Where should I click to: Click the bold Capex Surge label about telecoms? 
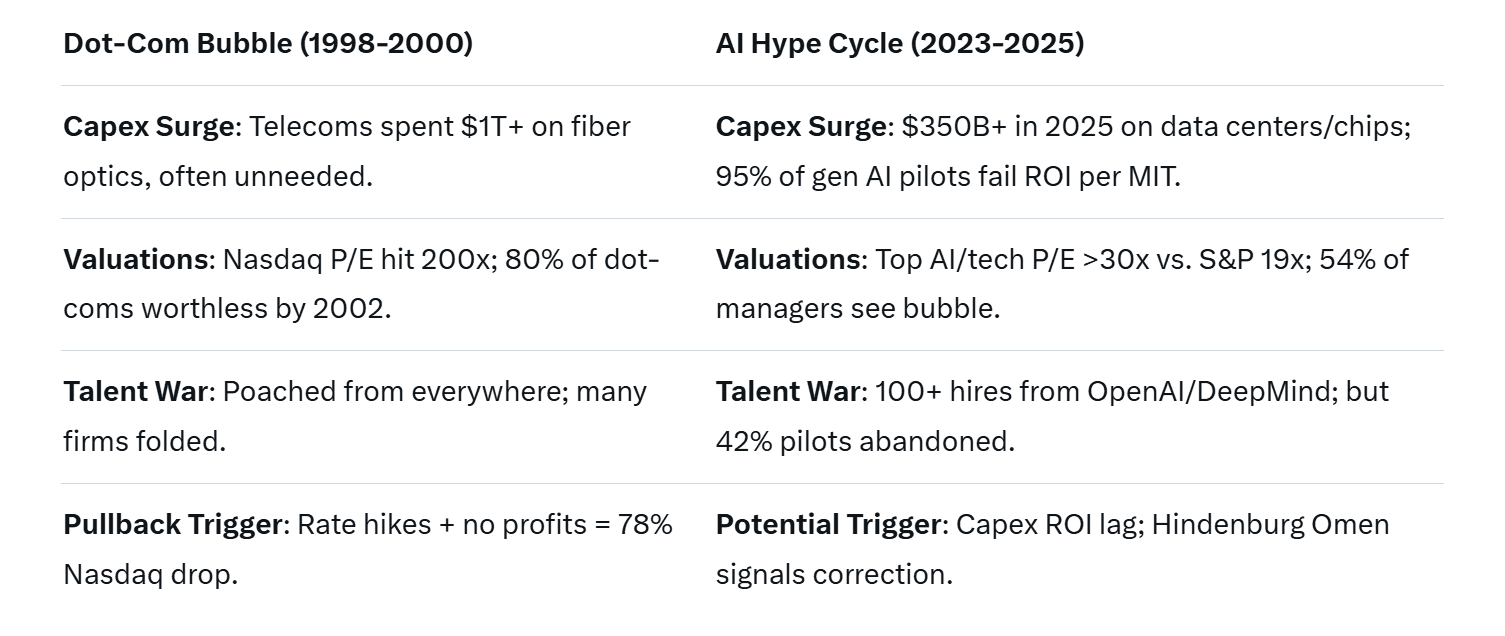coord(151,127)
